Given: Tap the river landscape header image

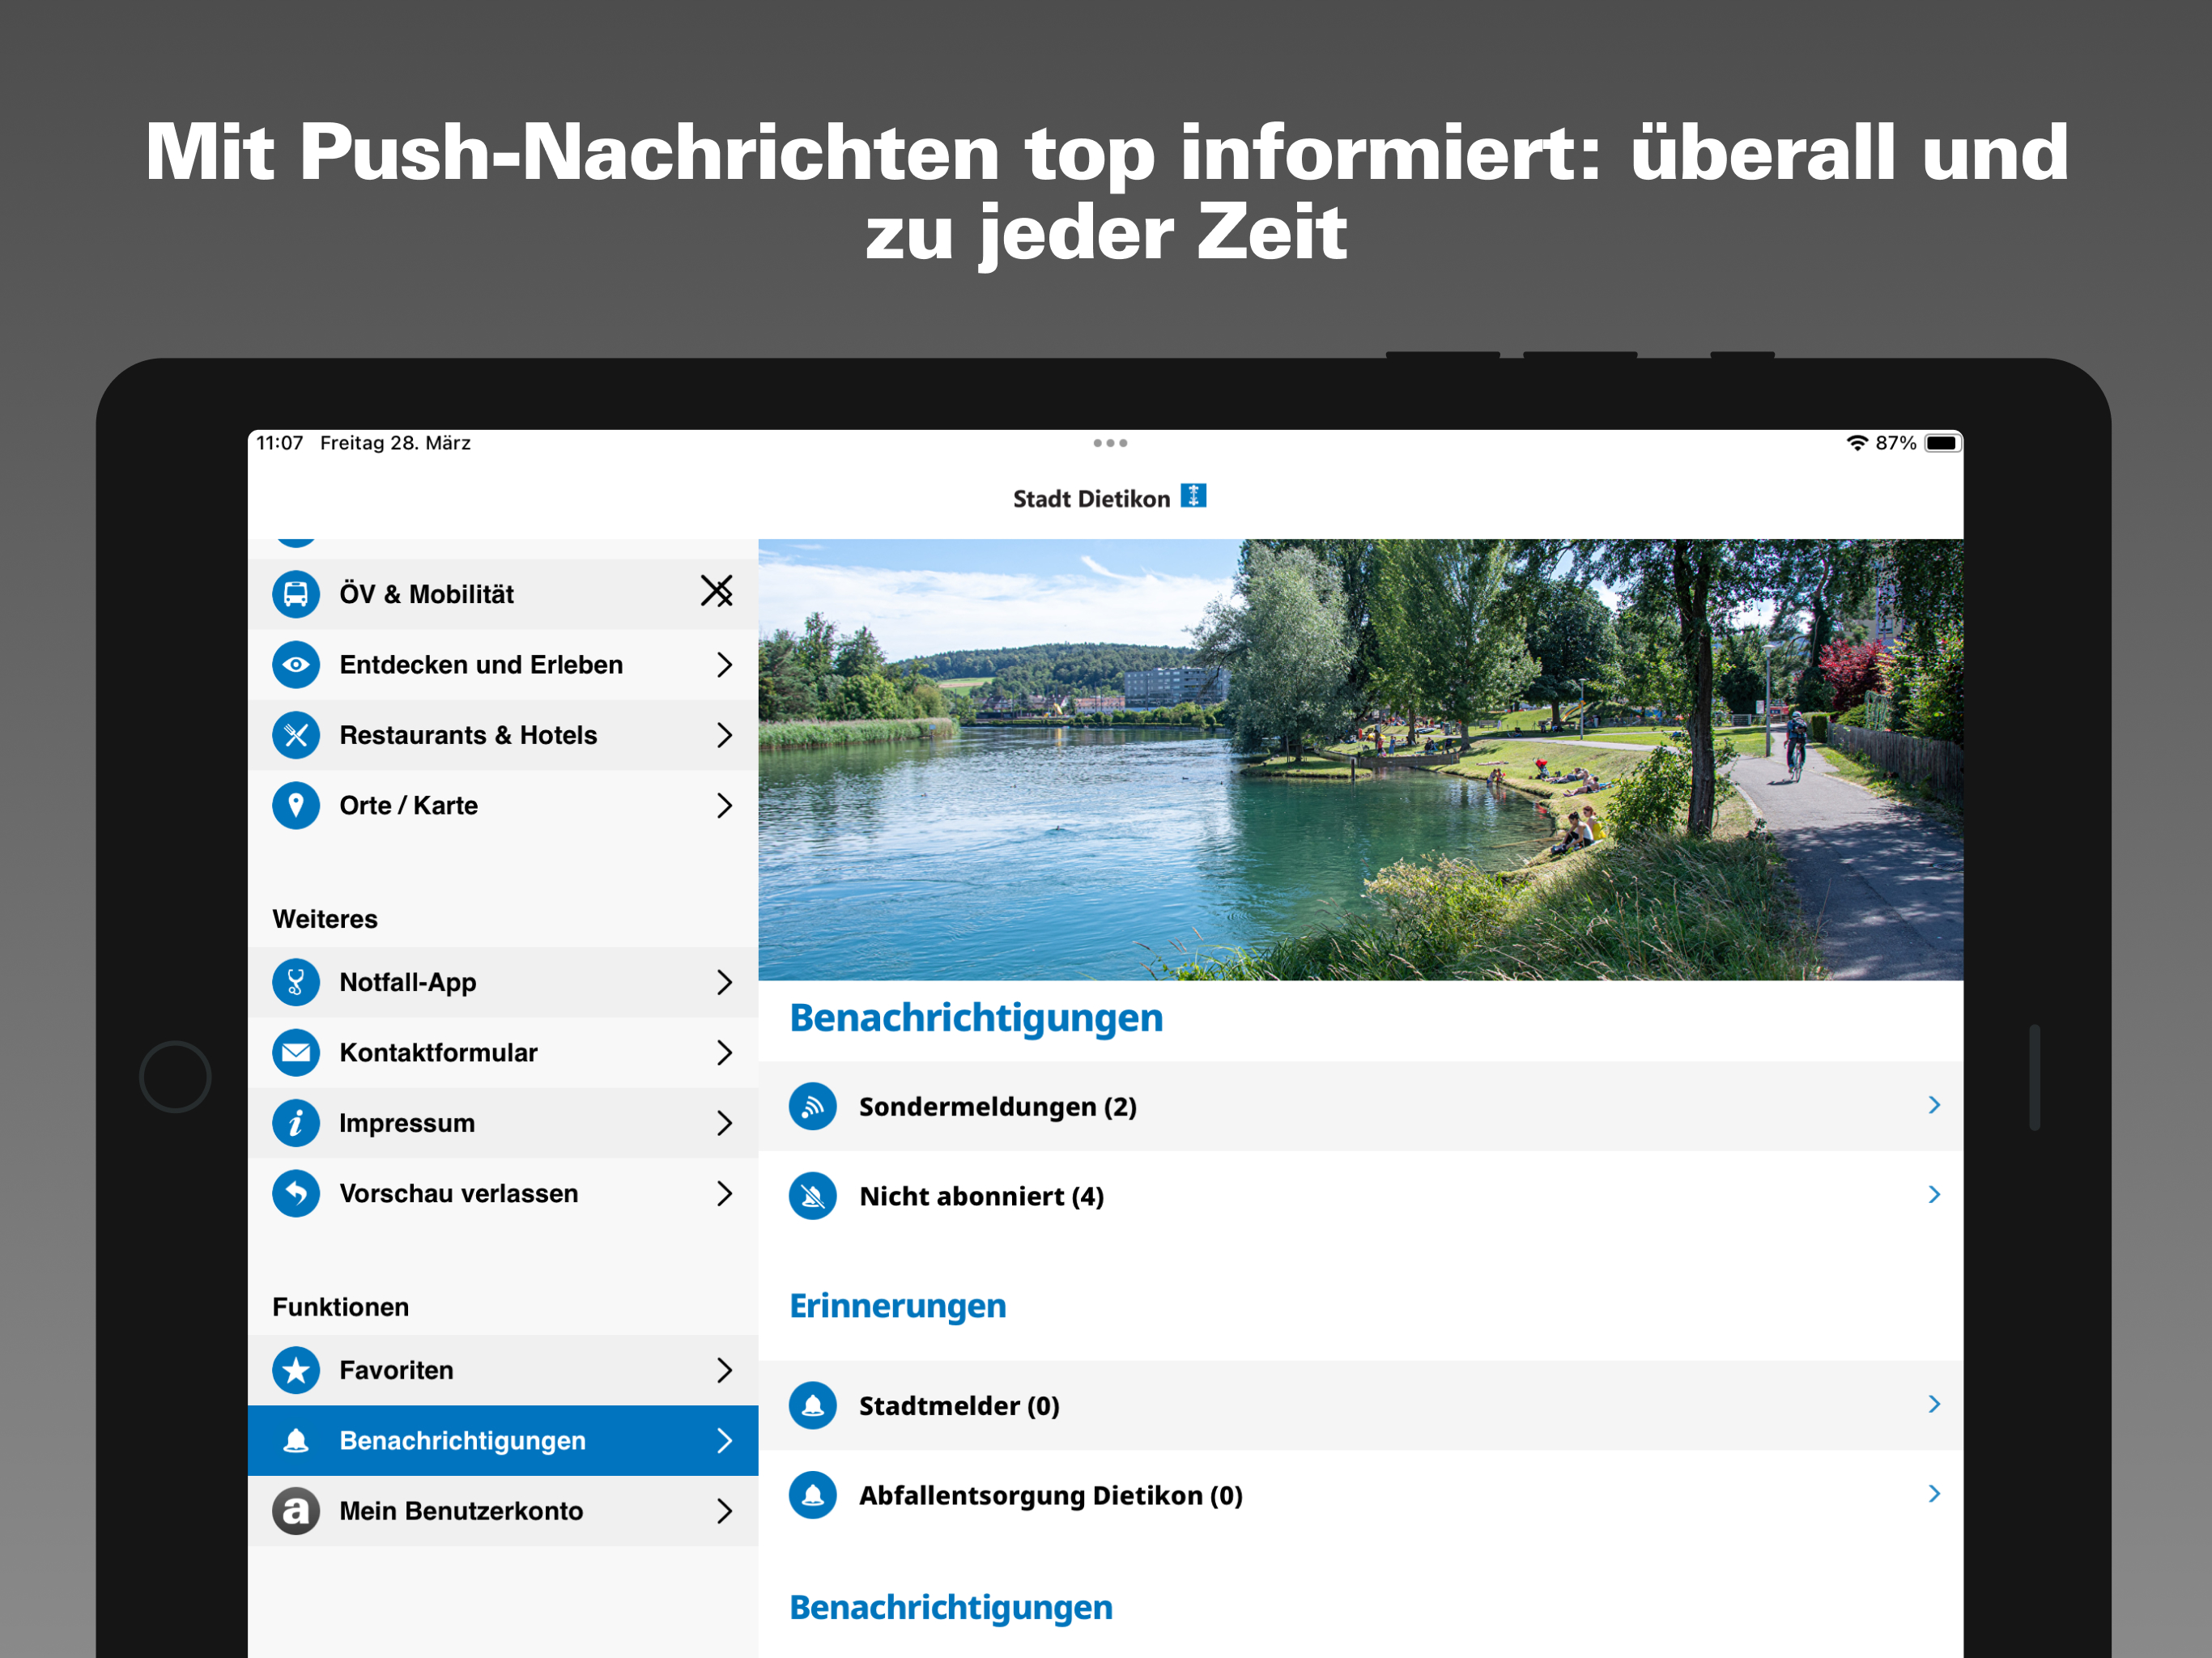Looking at the screenshot, I should point(1360,760).
